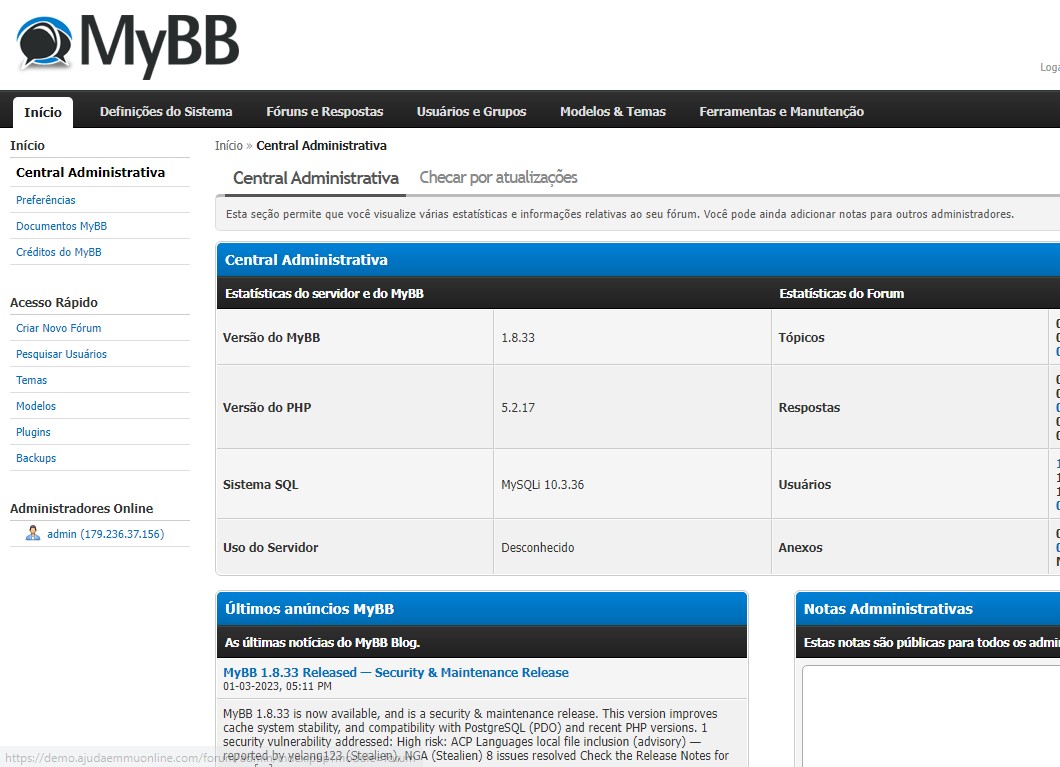Screen dimensions: 1060x767
Task: Click the MyBB logo
Action: click(128, 45)
